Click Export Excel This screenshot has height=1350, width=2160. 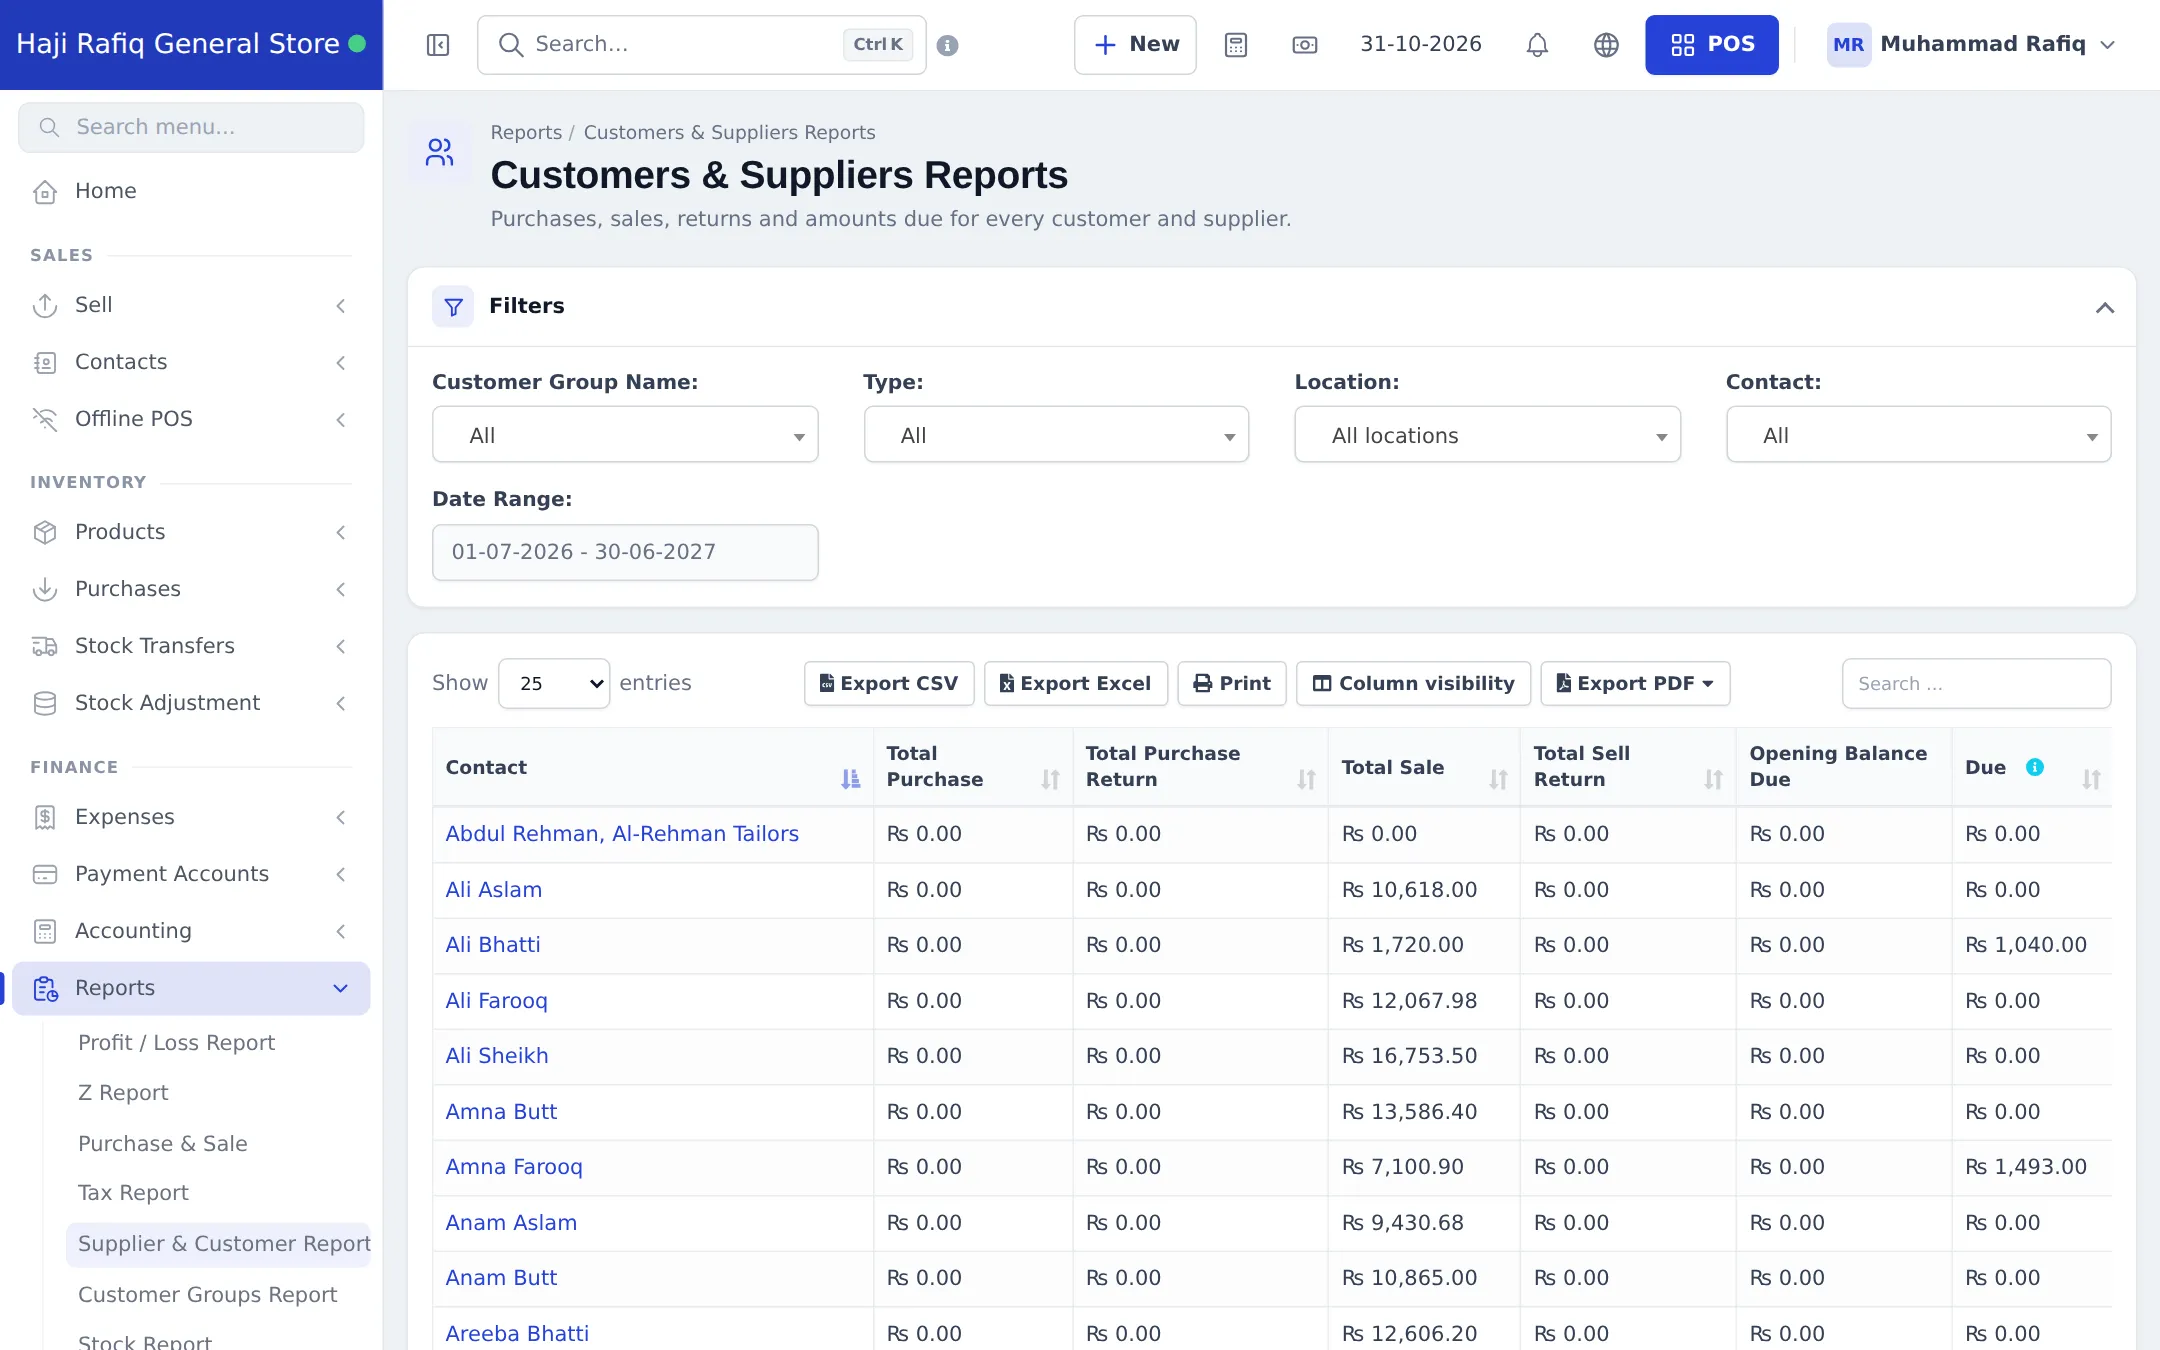click(1076, 684)
